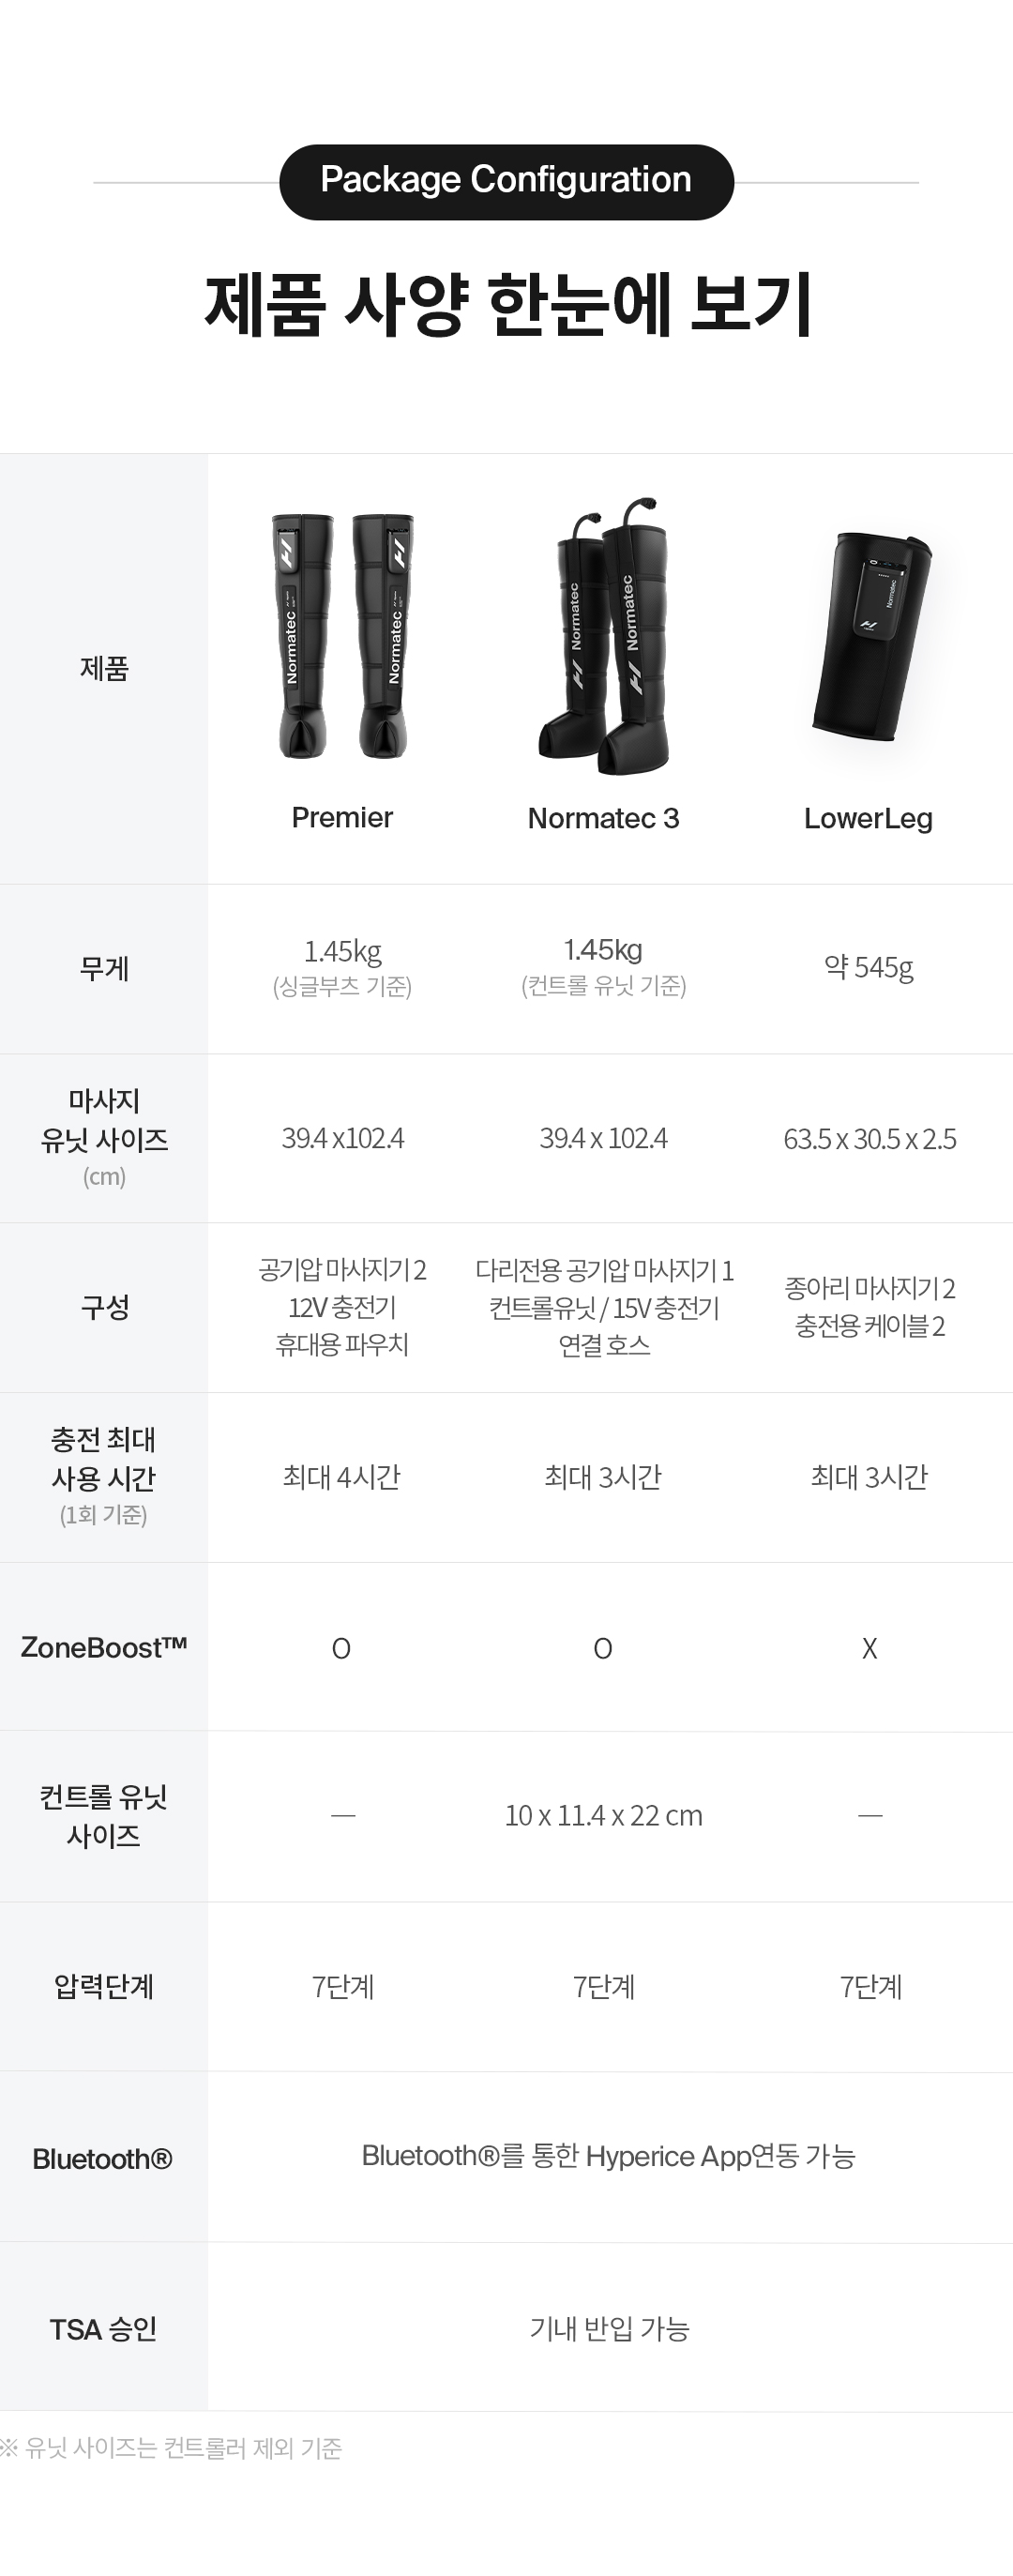Click the O mark for Premier ZoneBoost
This screenshot has width=1013, height=2576.
coord(341,1649)
